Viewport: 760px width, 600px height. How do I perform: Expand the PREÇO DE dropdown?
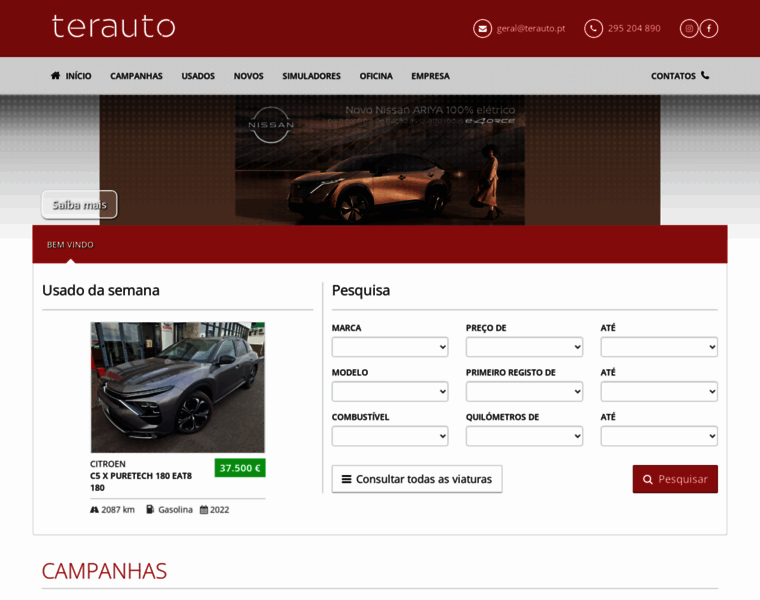524,347
